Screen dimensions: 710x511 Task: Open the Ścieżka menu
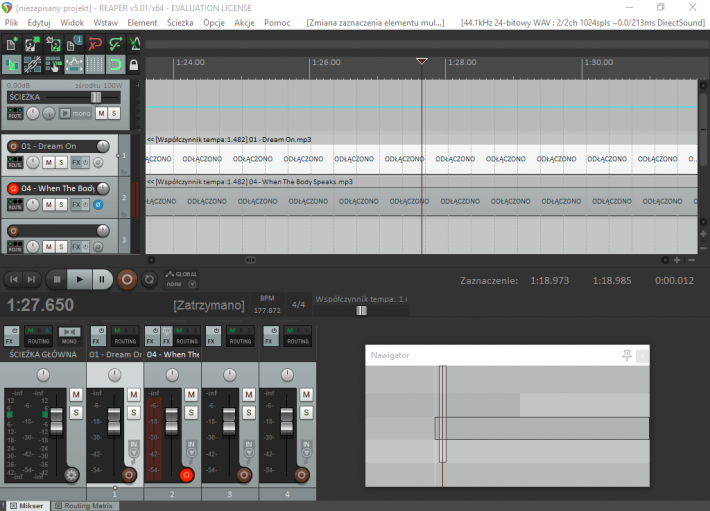click(x=180, y=23)
